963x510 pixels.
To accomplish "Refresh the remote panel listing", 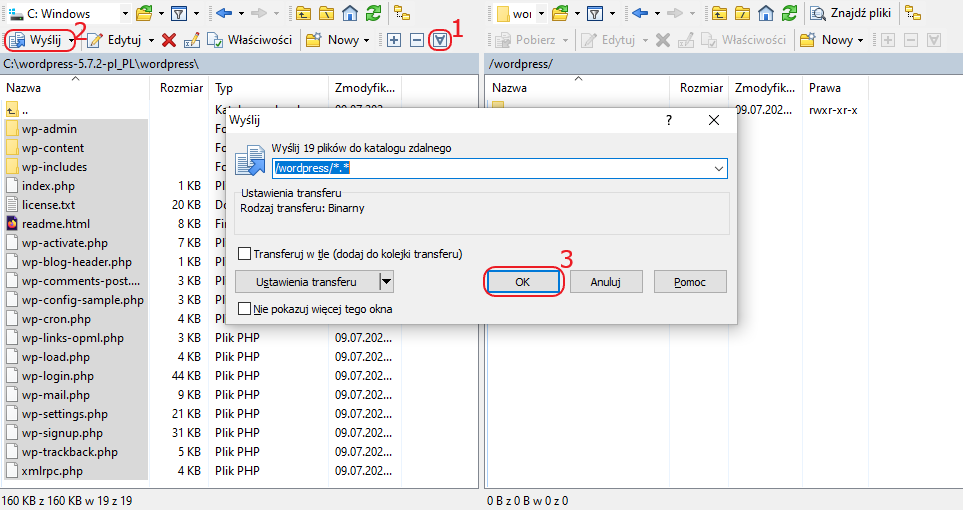I will (789, 13).
